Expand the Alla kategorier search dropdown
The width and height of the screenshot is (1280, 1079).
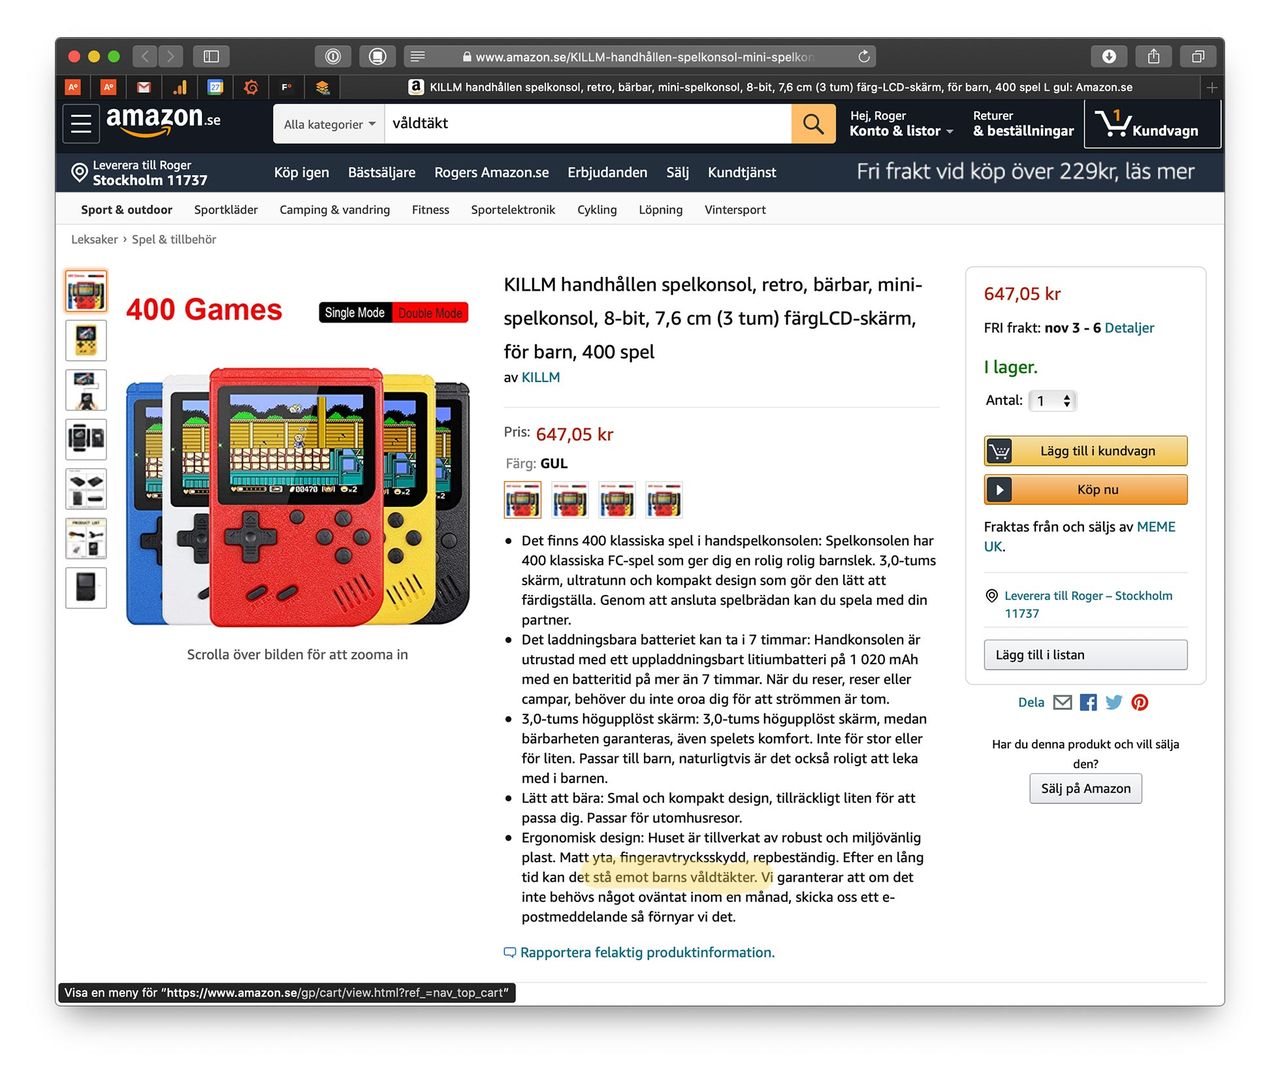coord(329,124)
